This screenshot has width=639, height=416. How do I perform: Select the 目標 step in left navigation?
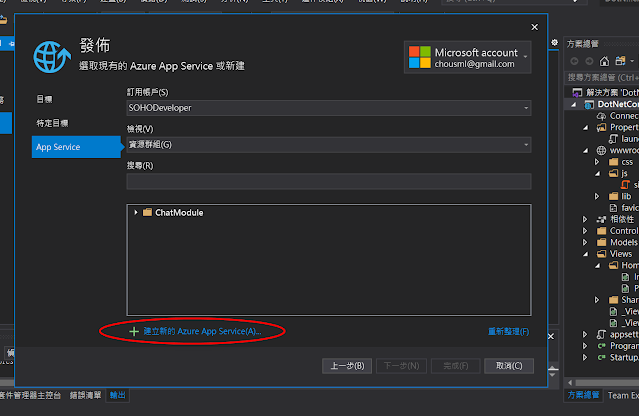(x=44, y=99)
